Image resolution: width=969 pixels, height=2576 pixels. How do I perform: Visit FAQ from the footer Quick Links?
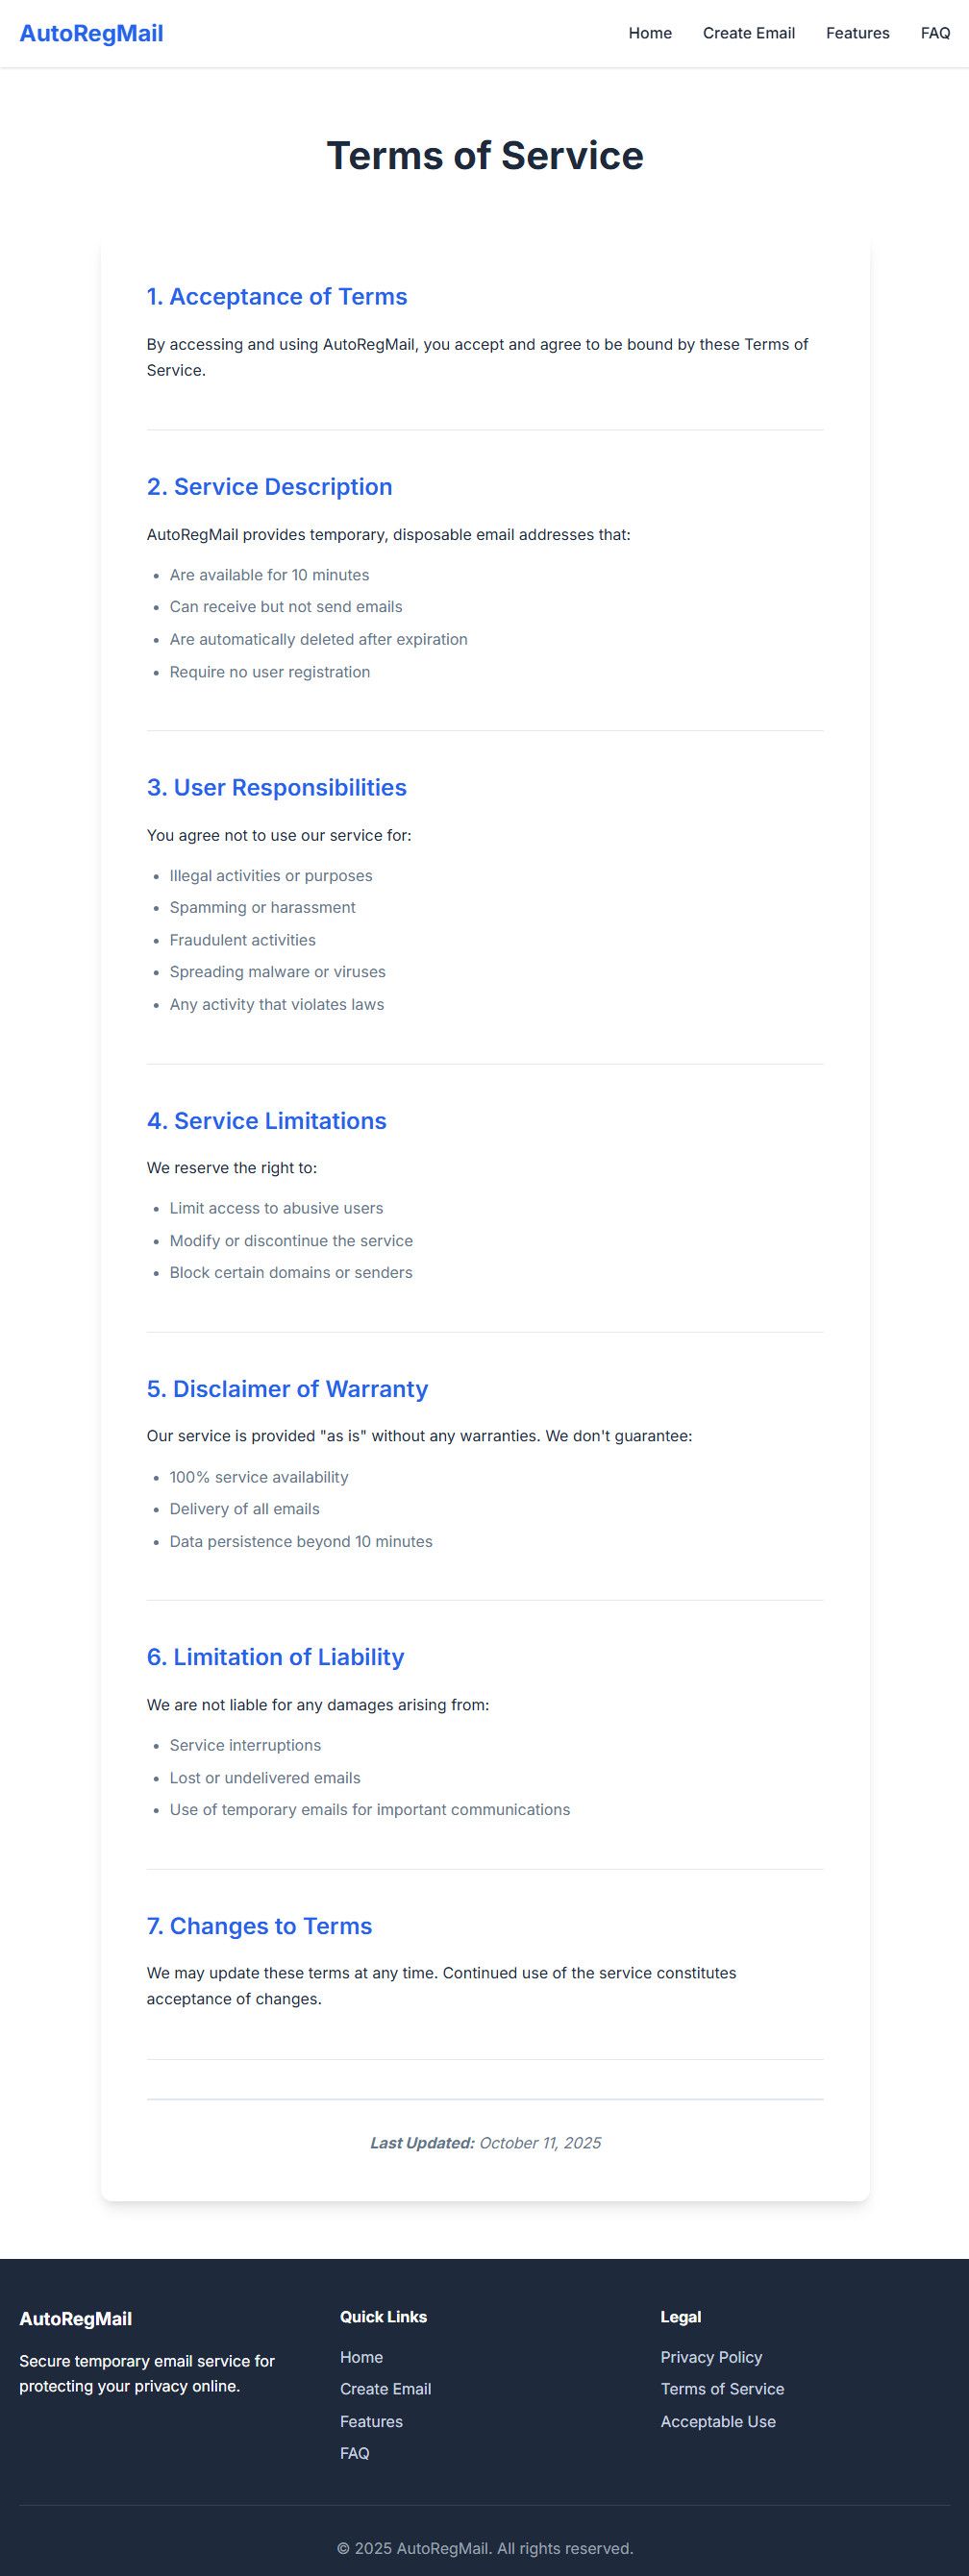pos(355,2453)
